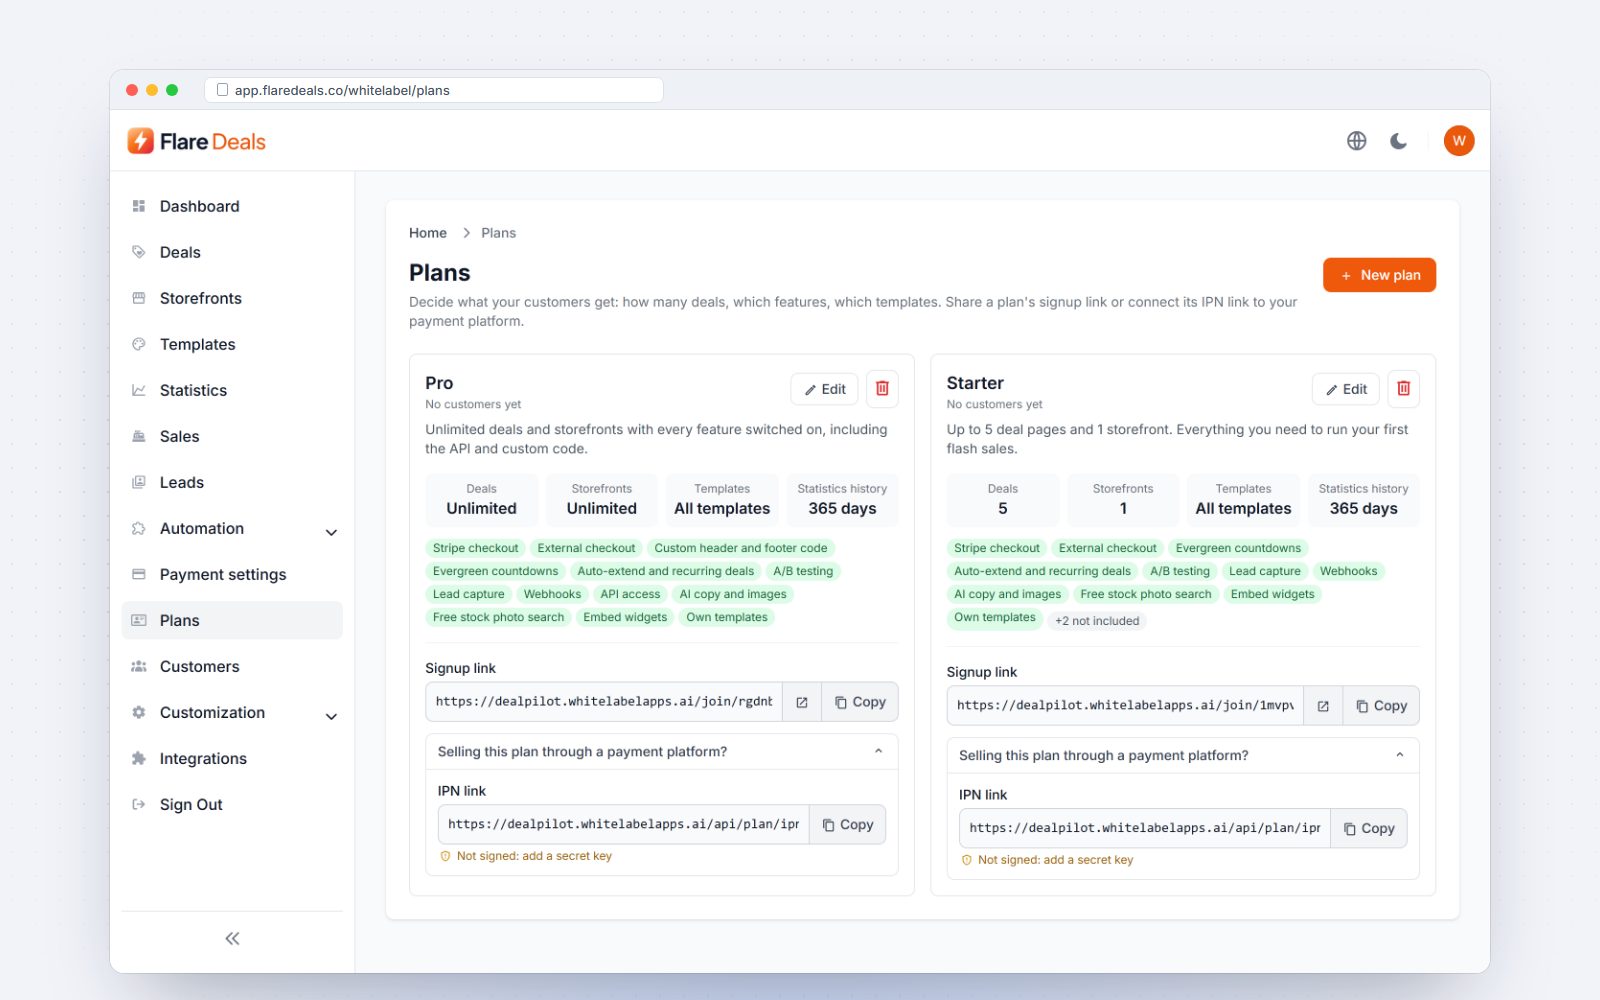
Task: Open Pro signup link in new tab
Action: [802, 702]
